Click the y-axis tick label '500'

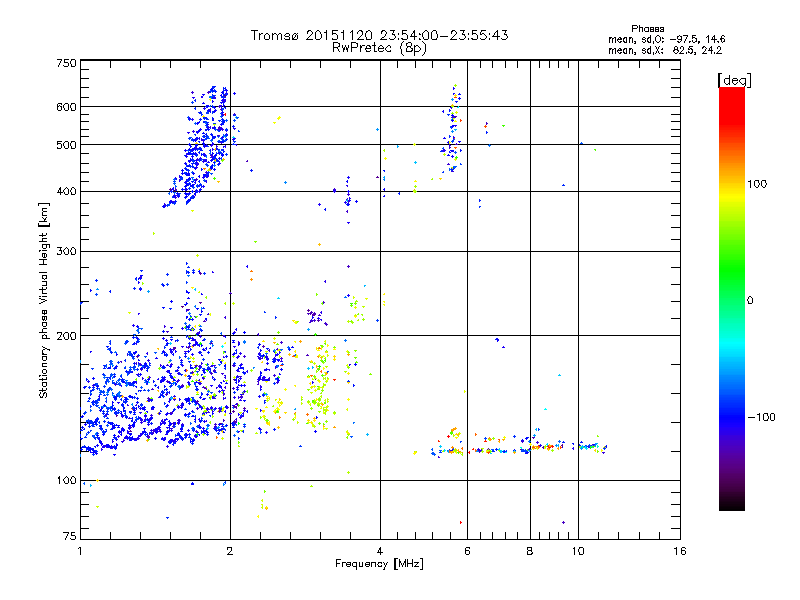pos(66,145)
